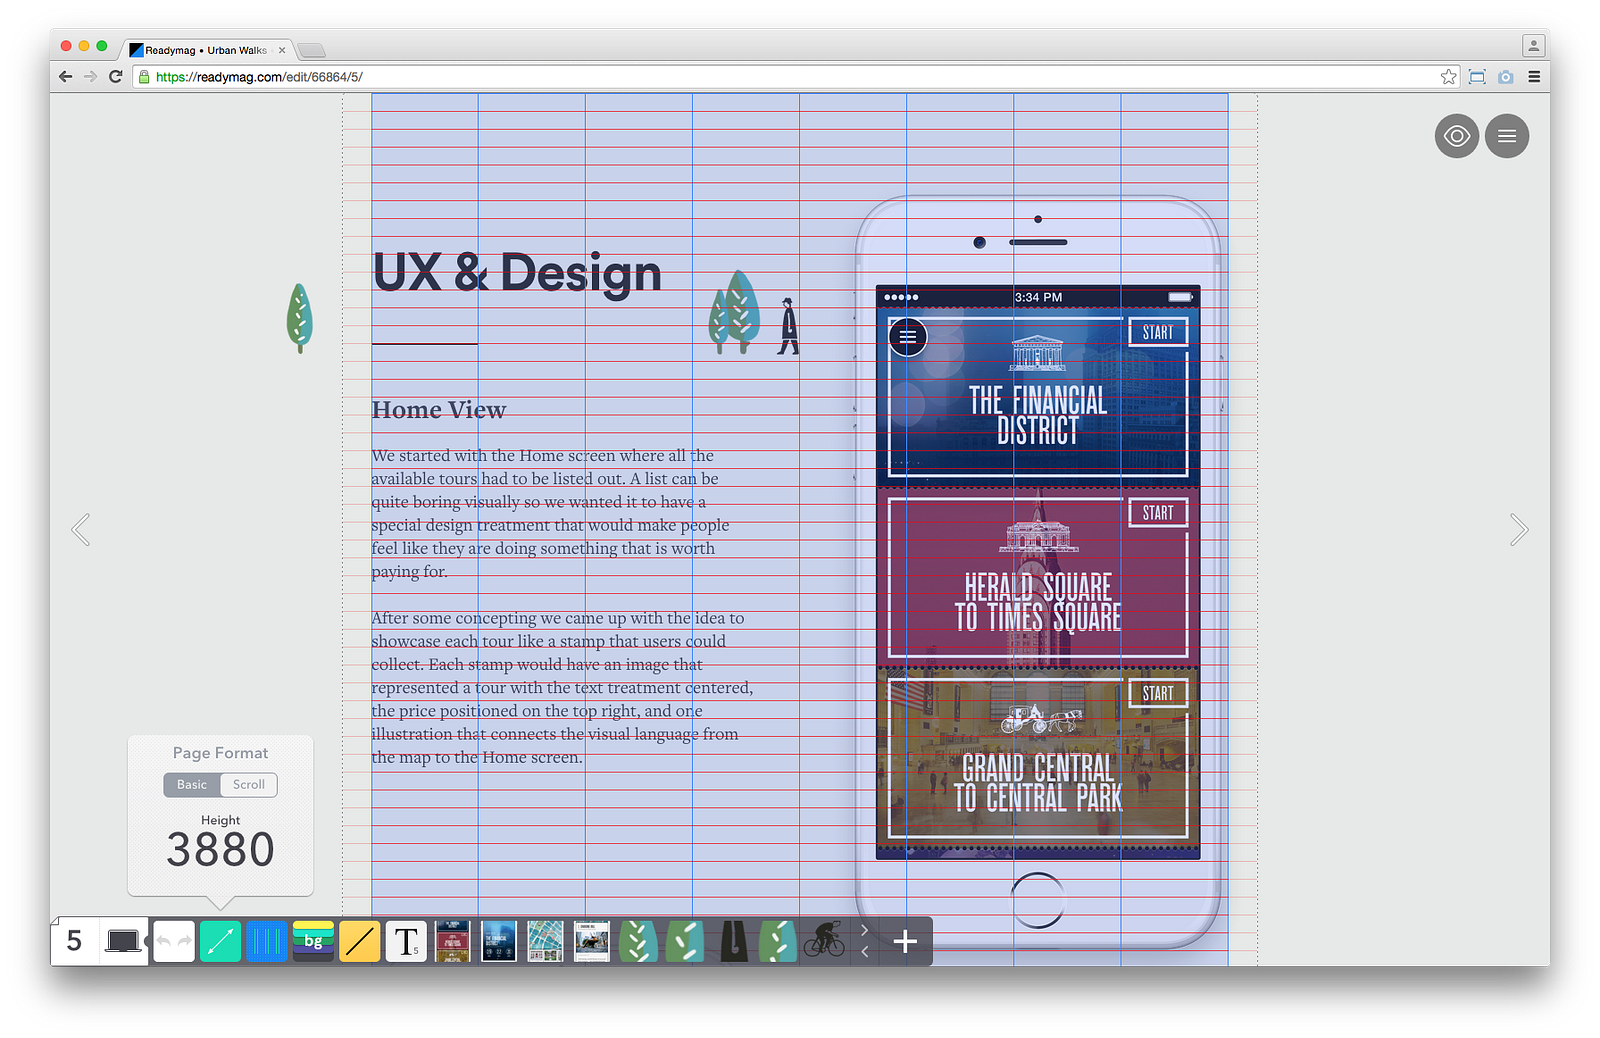Click paragraph starting 'We started with the Home'
This screenshot has height=1038, width=1600.
[x=550, y=513]
